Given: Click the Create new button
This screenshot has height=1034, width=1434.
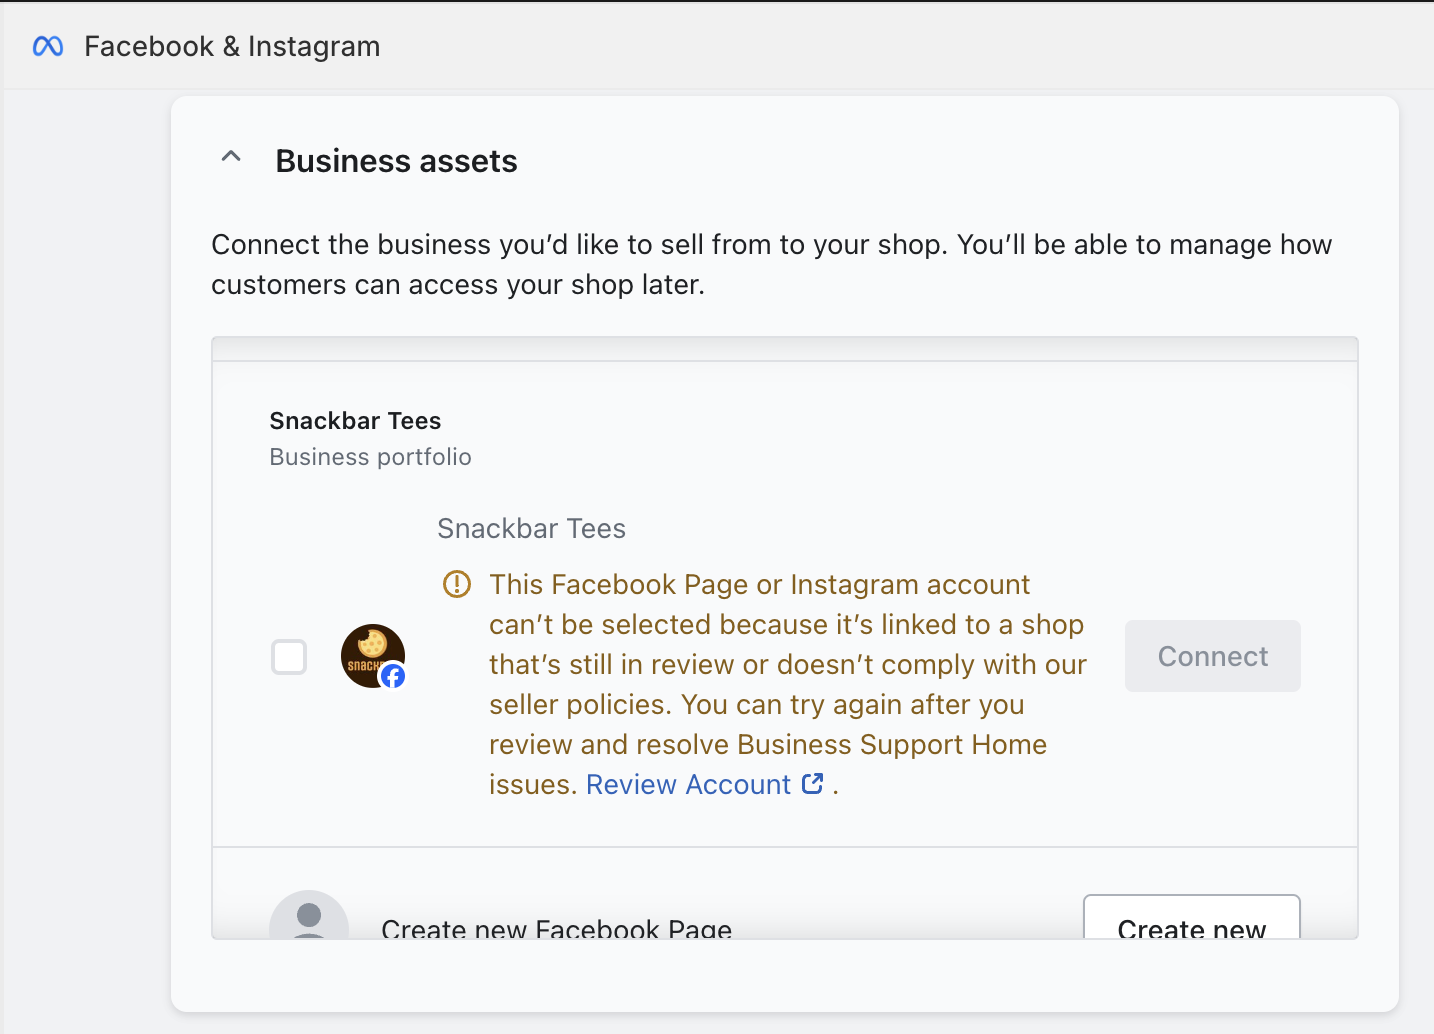Looking at the screenshot, I should click(1191, 921).
